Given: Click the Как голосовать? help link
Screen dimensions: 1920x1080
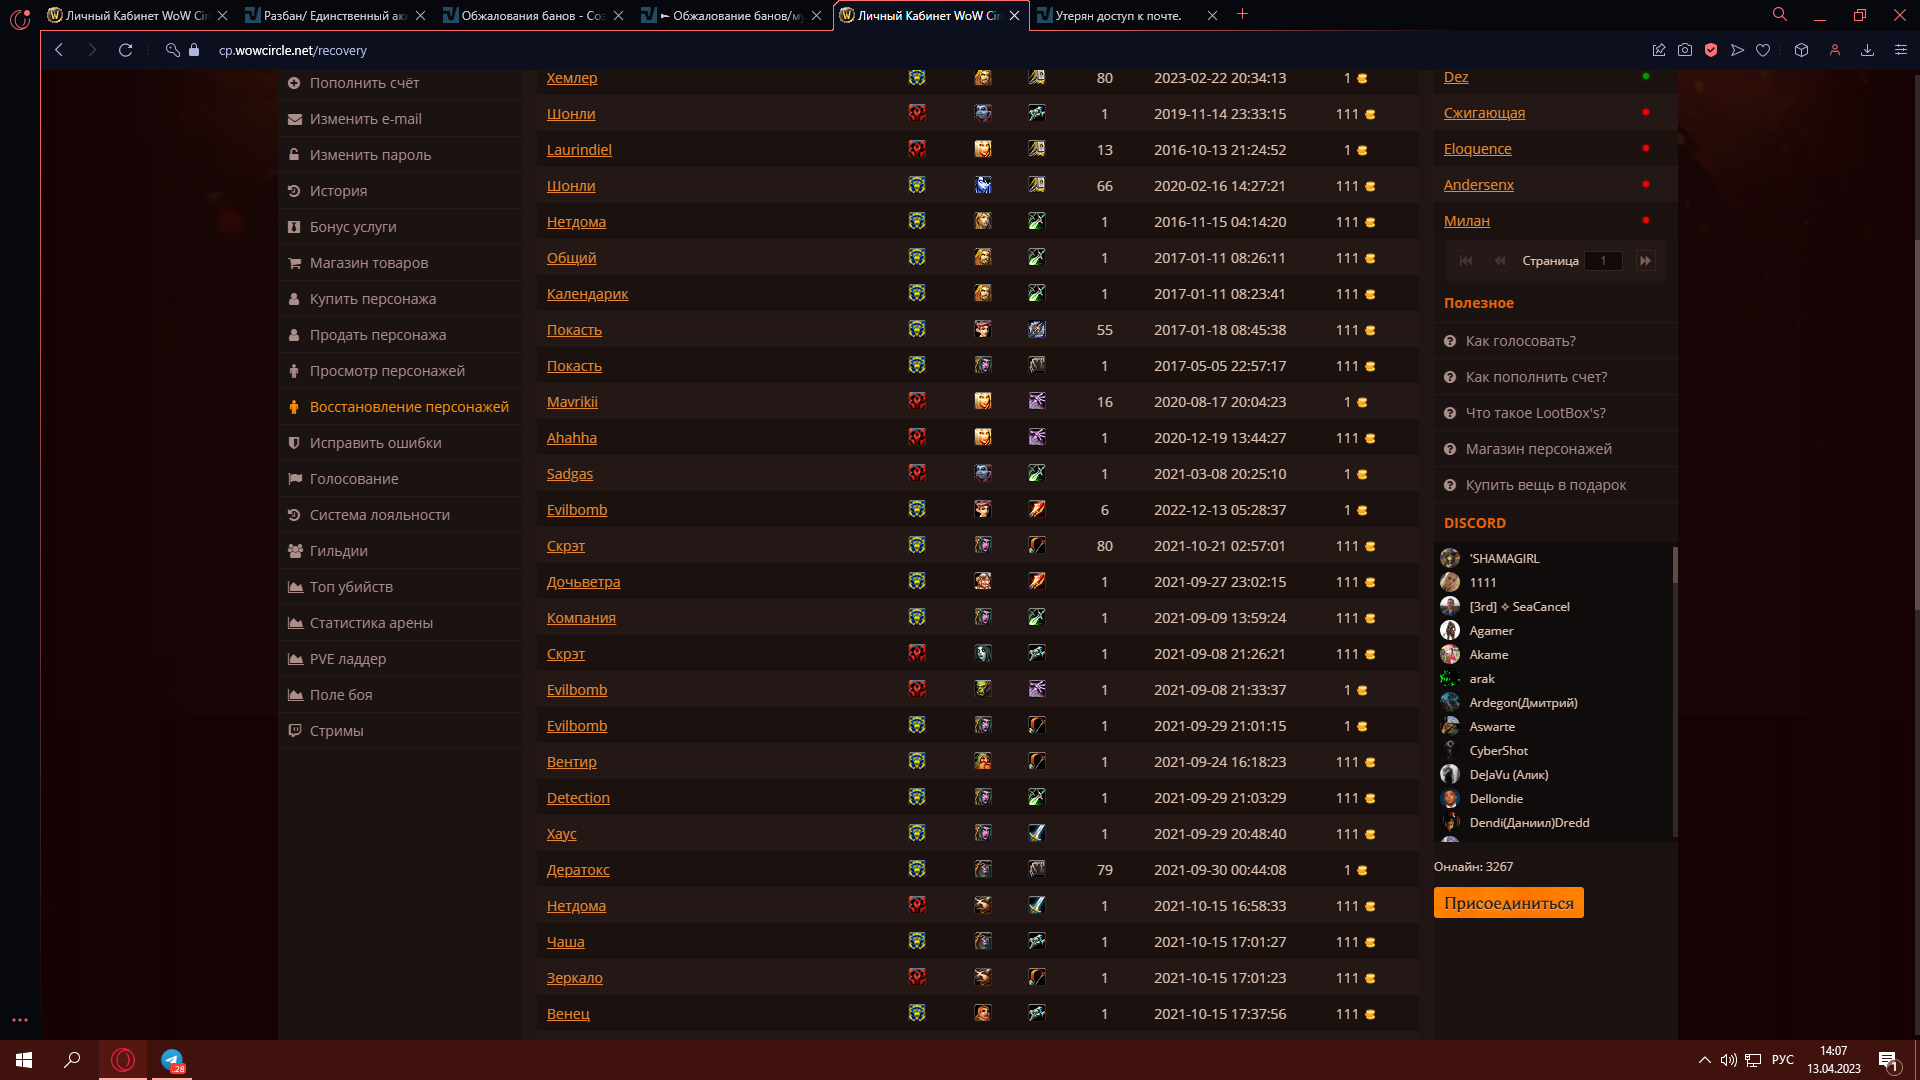Looking at the screenshot, I should point(1520,341).
